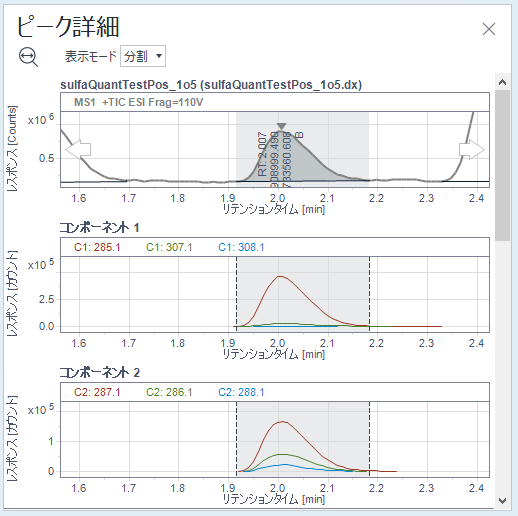Click the scrollbar up arrow
Screen dimensions: 518x516
(502, 82)
